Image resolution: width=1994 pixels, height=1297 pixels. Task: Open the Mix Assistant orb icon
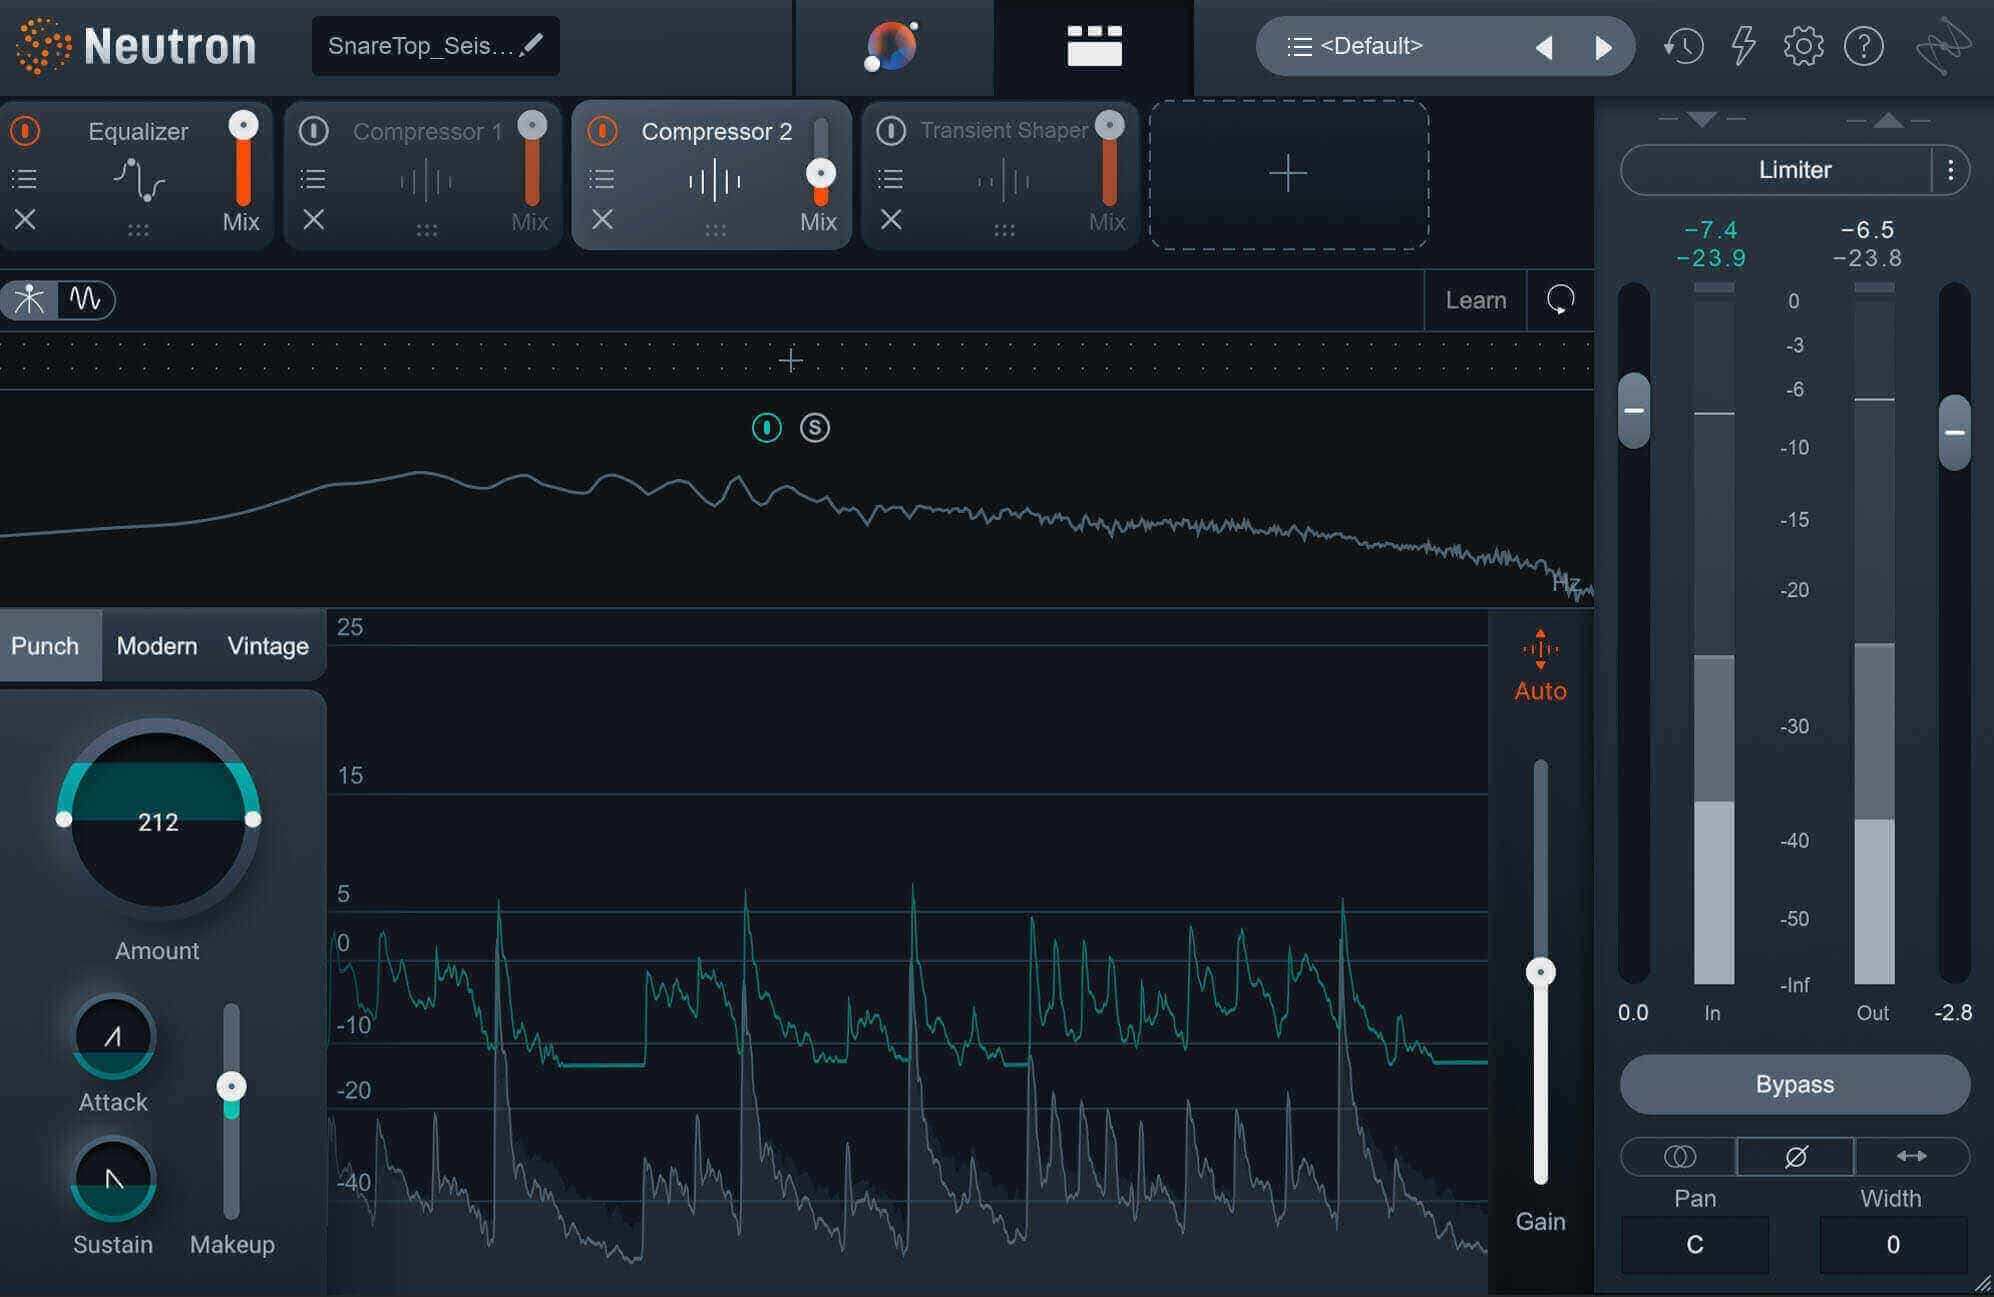tap(891, 46)
